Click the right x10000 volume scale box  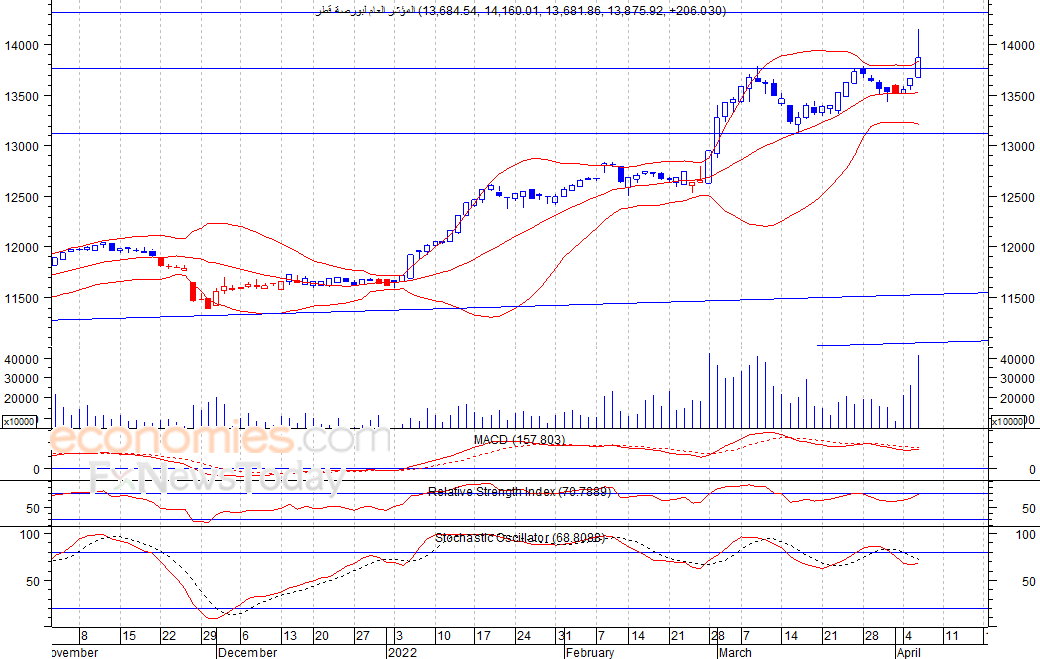tap(1007, 422)
